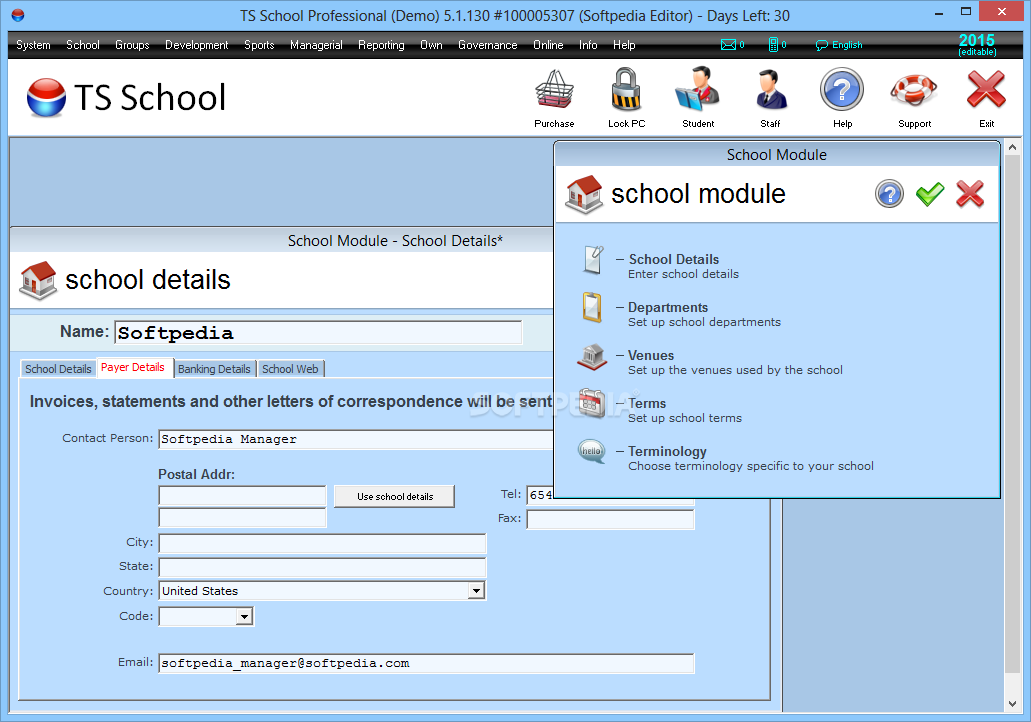Open the Terminology module link
1031x722 pixels.
pos(667,451)
